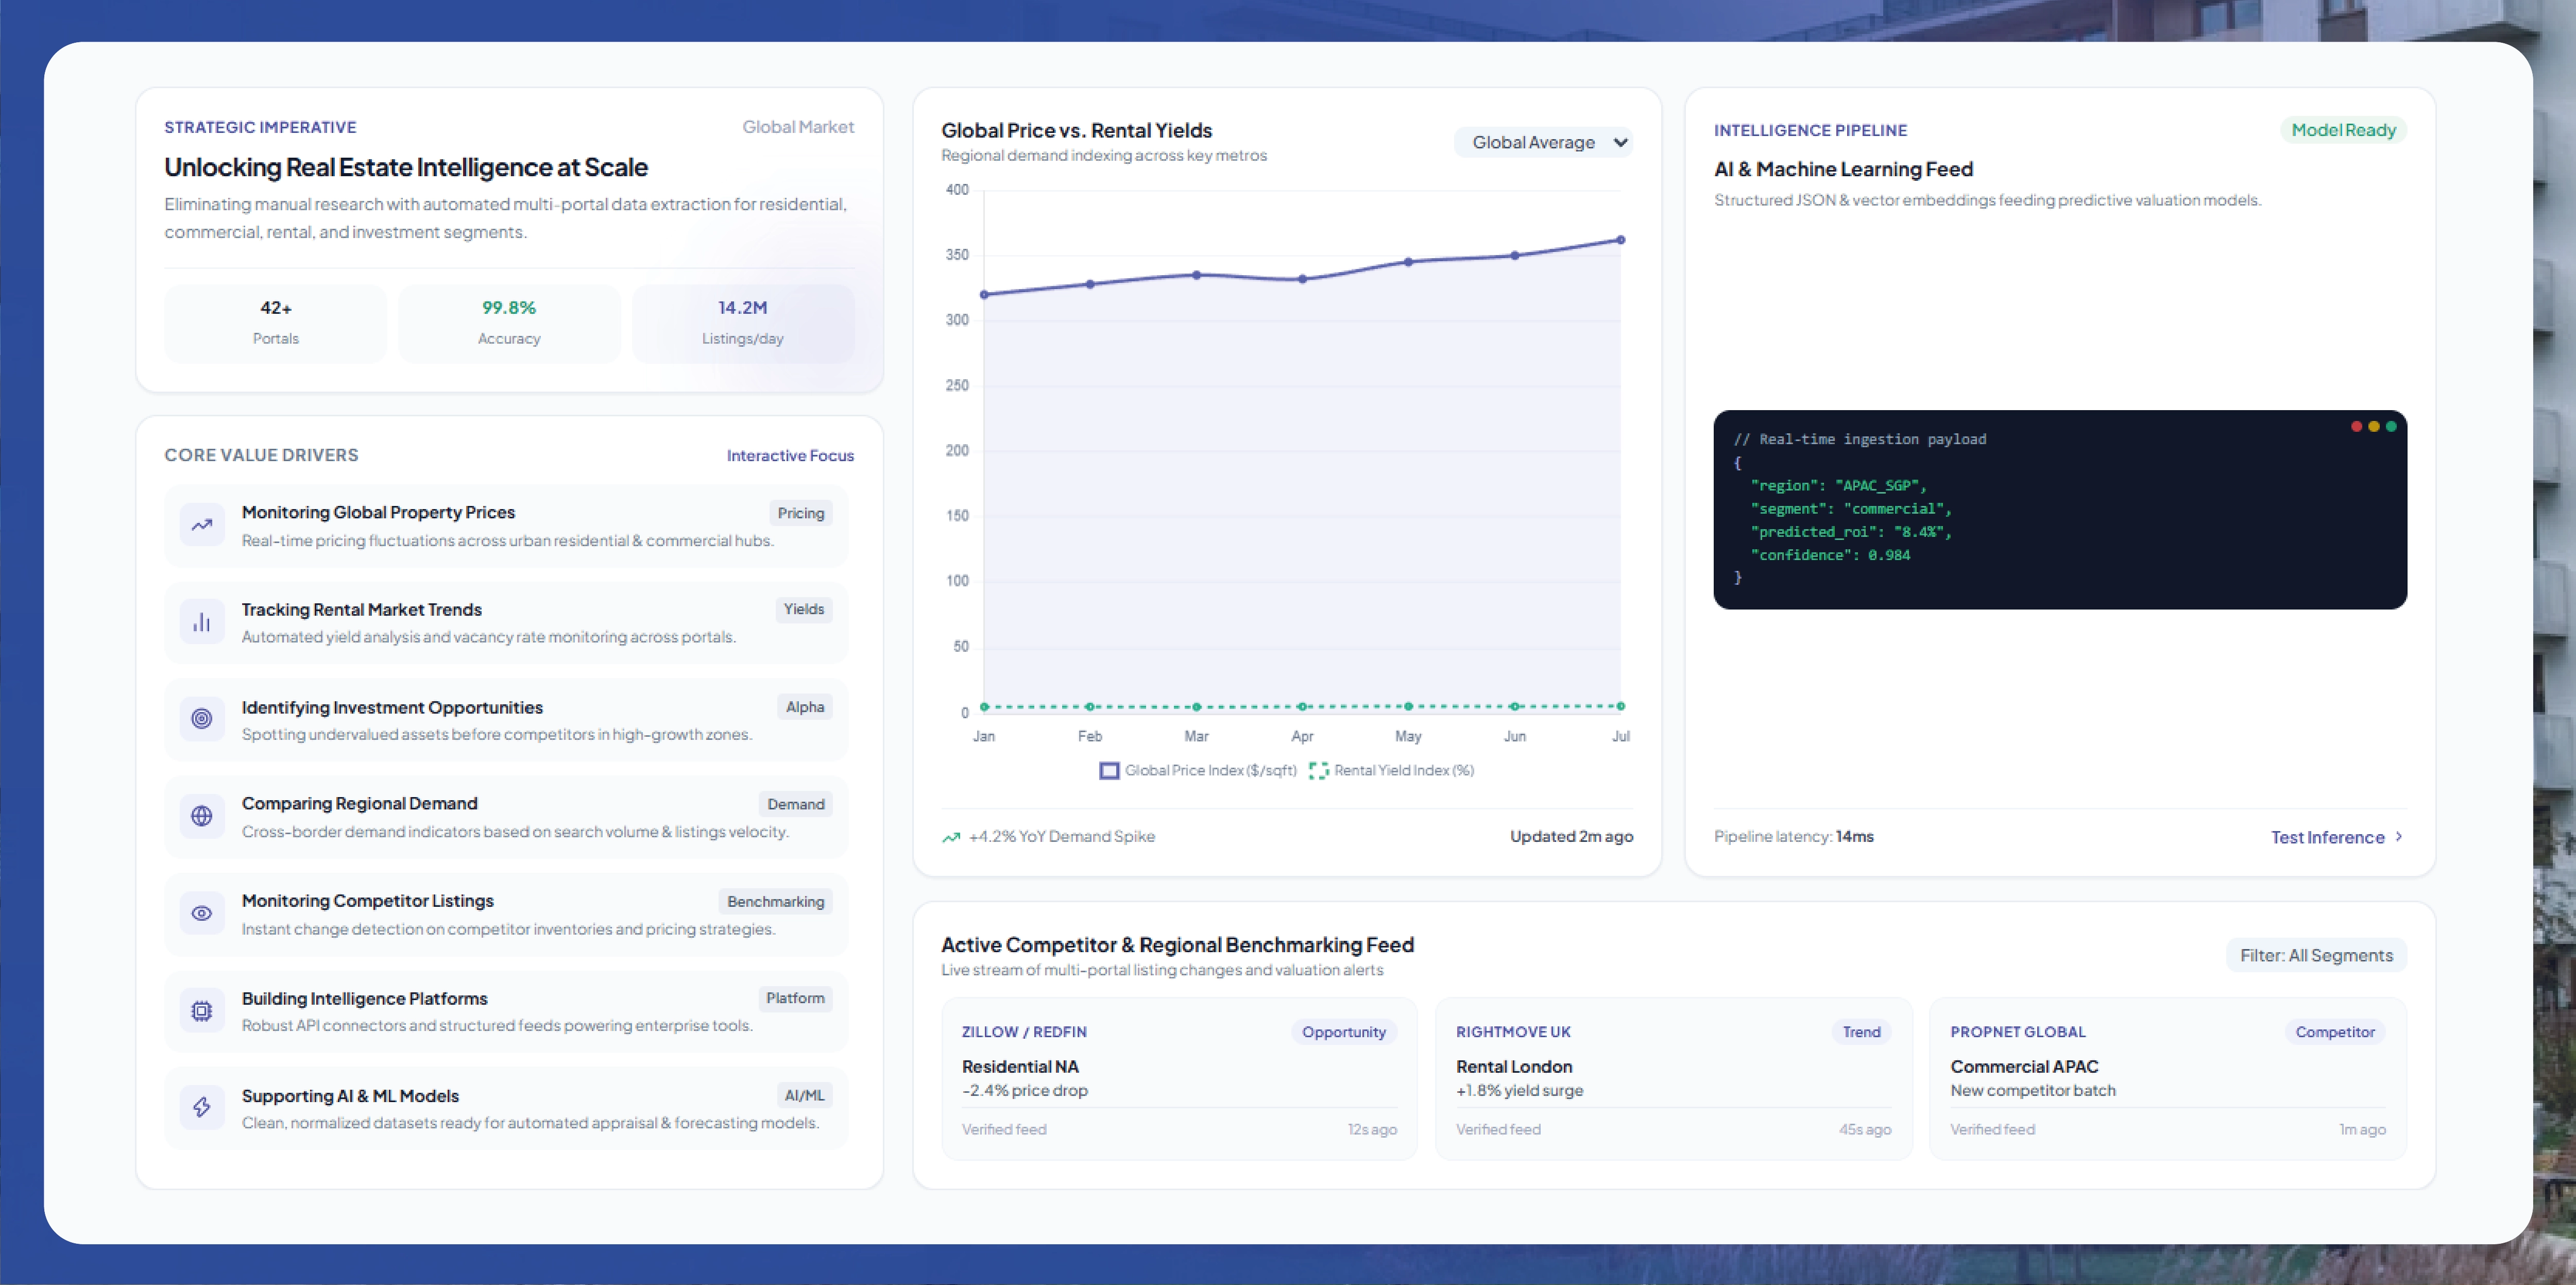Select the Benchmarking tag

(x=776, y=902)
